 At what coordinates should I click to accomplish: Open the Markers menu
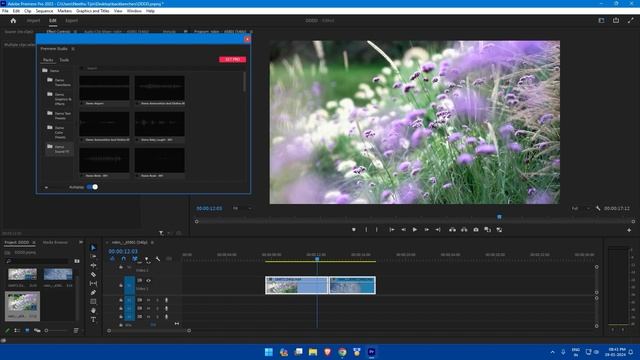coord(64,11)
